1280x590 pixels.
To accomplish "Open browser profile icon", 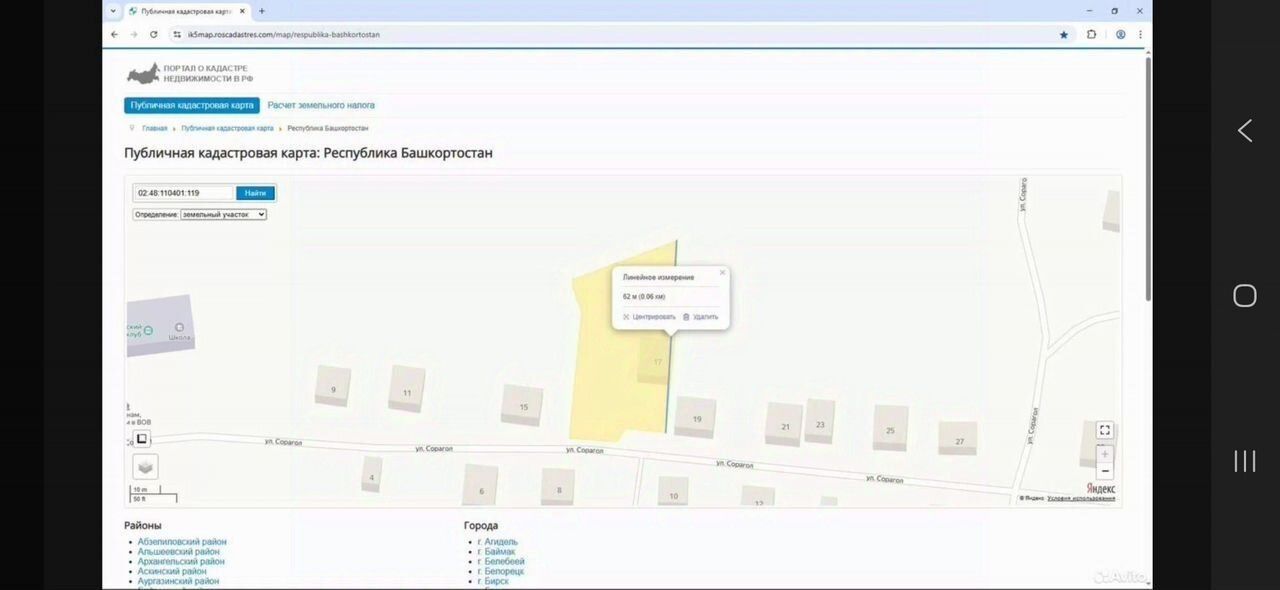I will pyautogui.click(x=1121, y=34).
